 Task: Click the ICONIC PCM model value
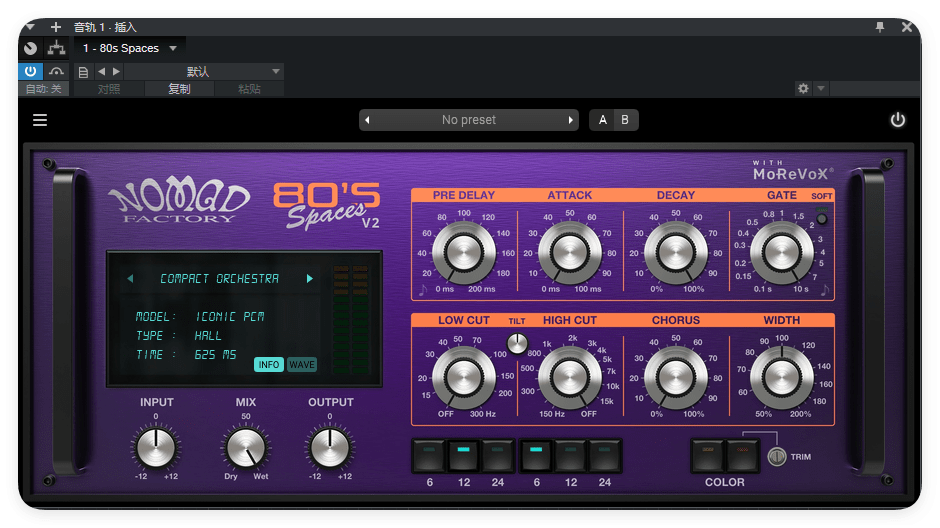230,316
